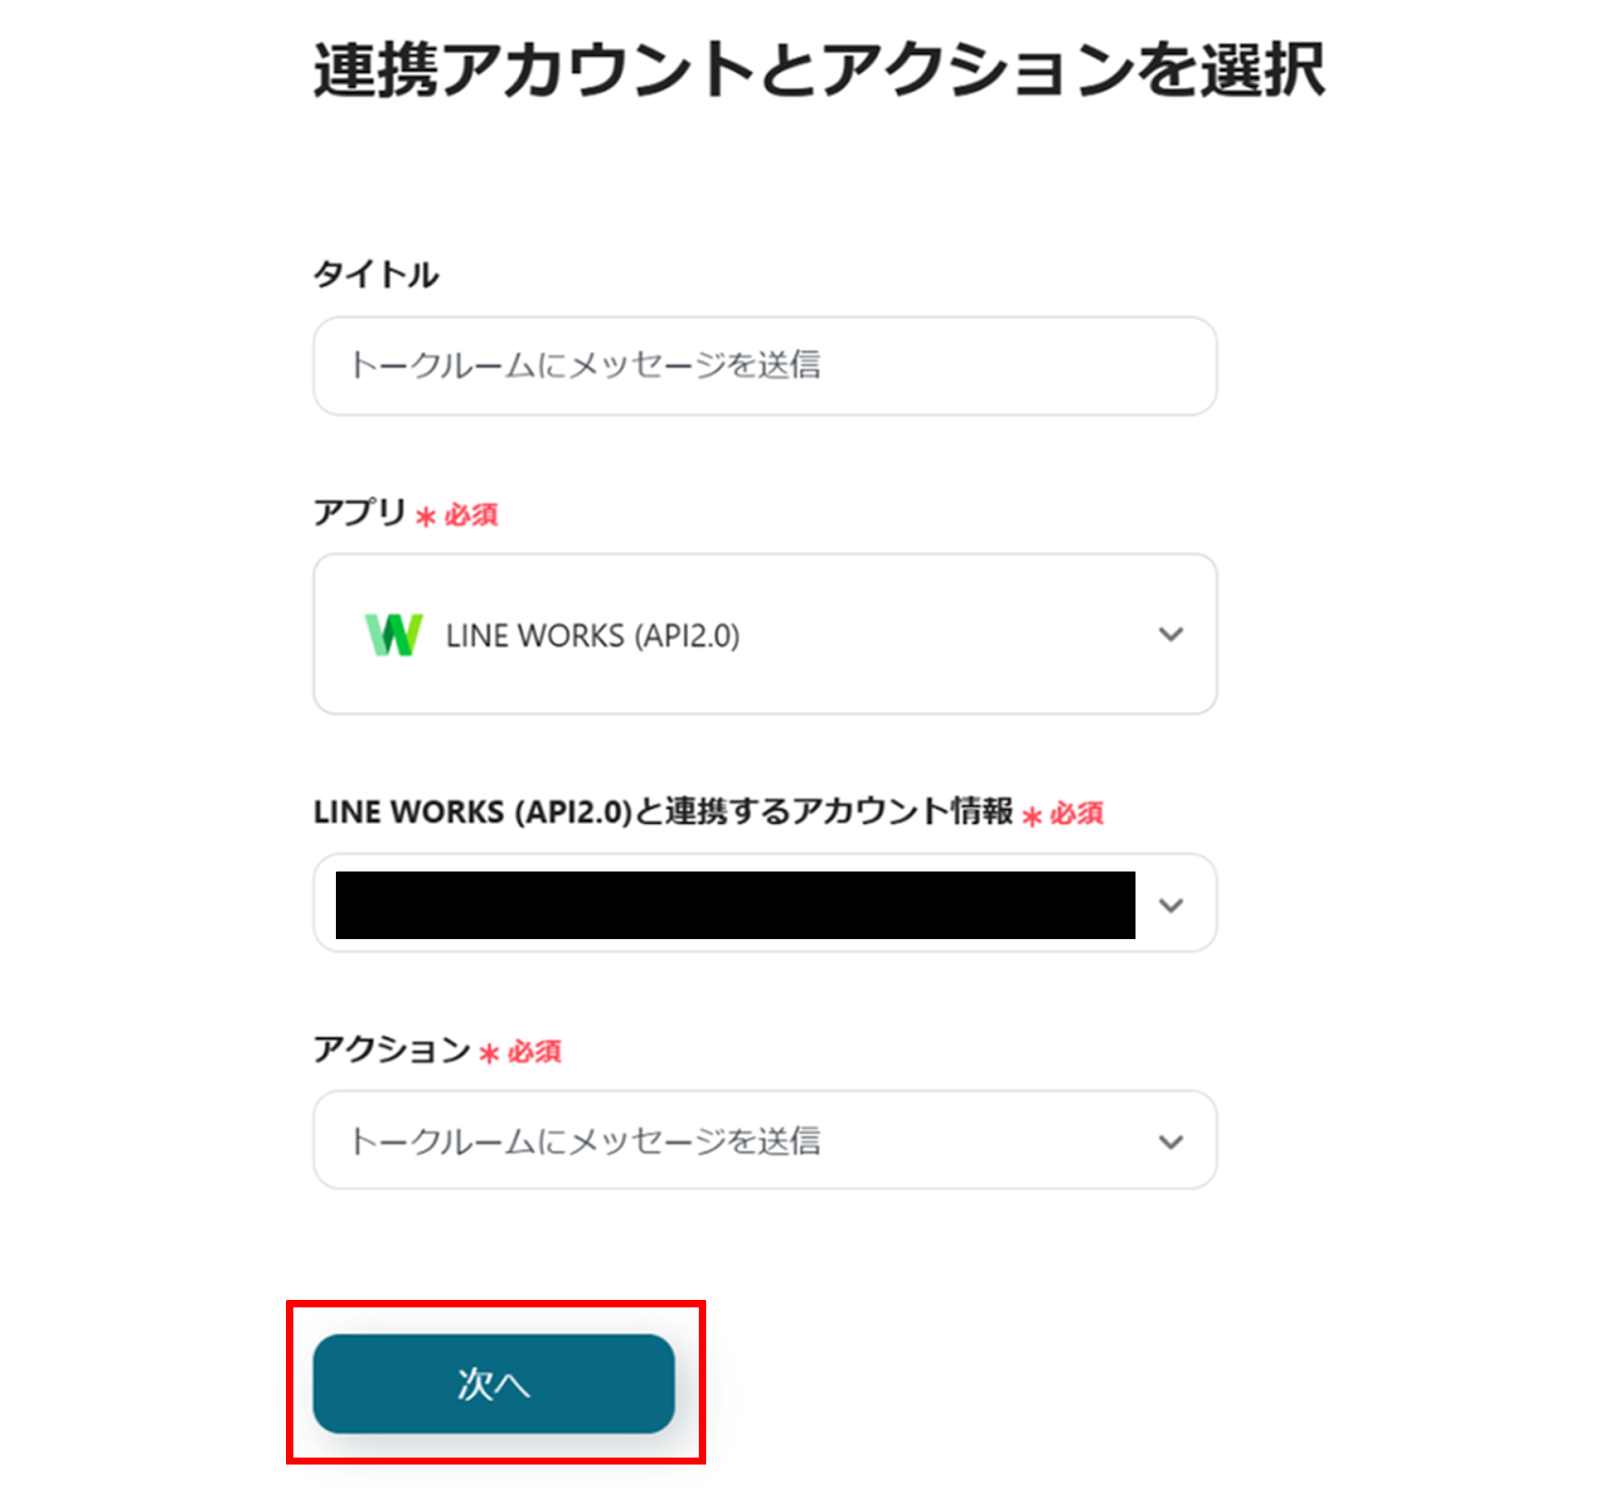Click the 必須 marker beside アカウント情報

(1076, 813)
